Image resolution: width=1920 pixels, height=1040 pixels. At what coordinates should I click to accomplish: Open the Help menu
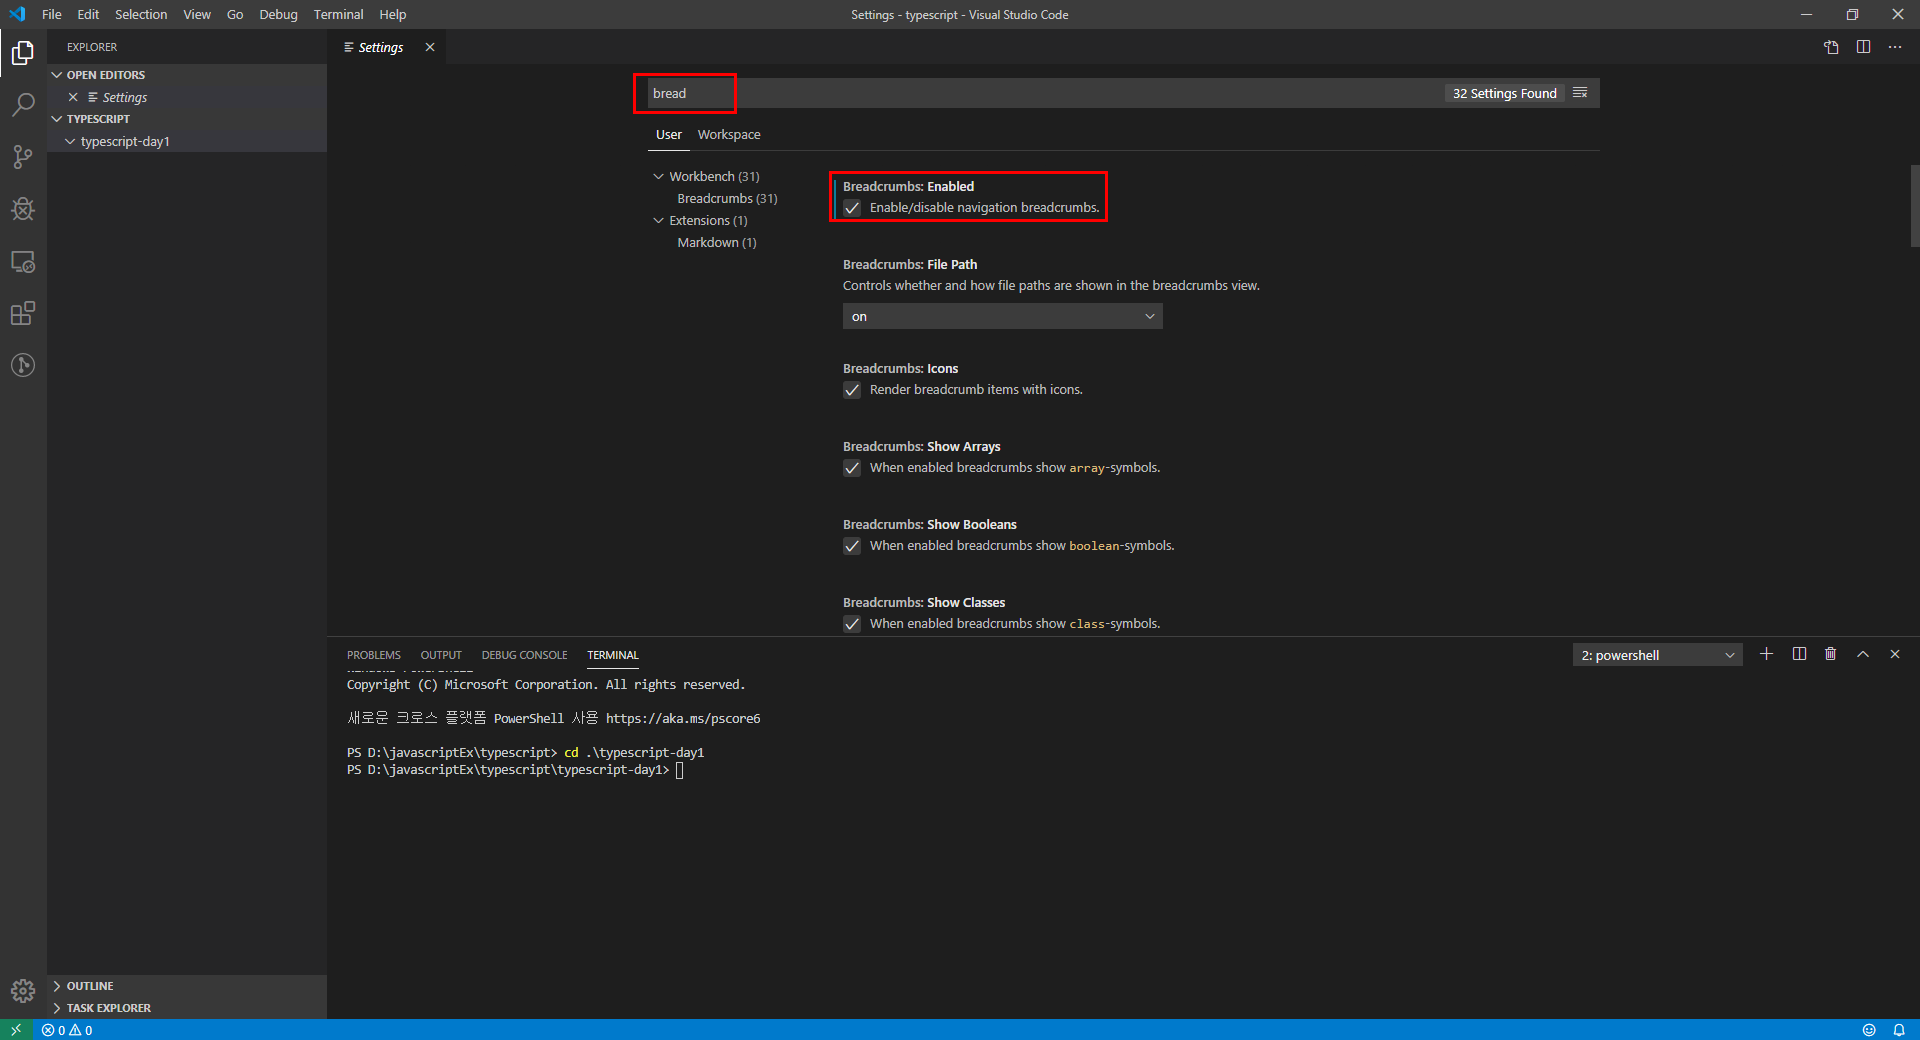[393, 14]
